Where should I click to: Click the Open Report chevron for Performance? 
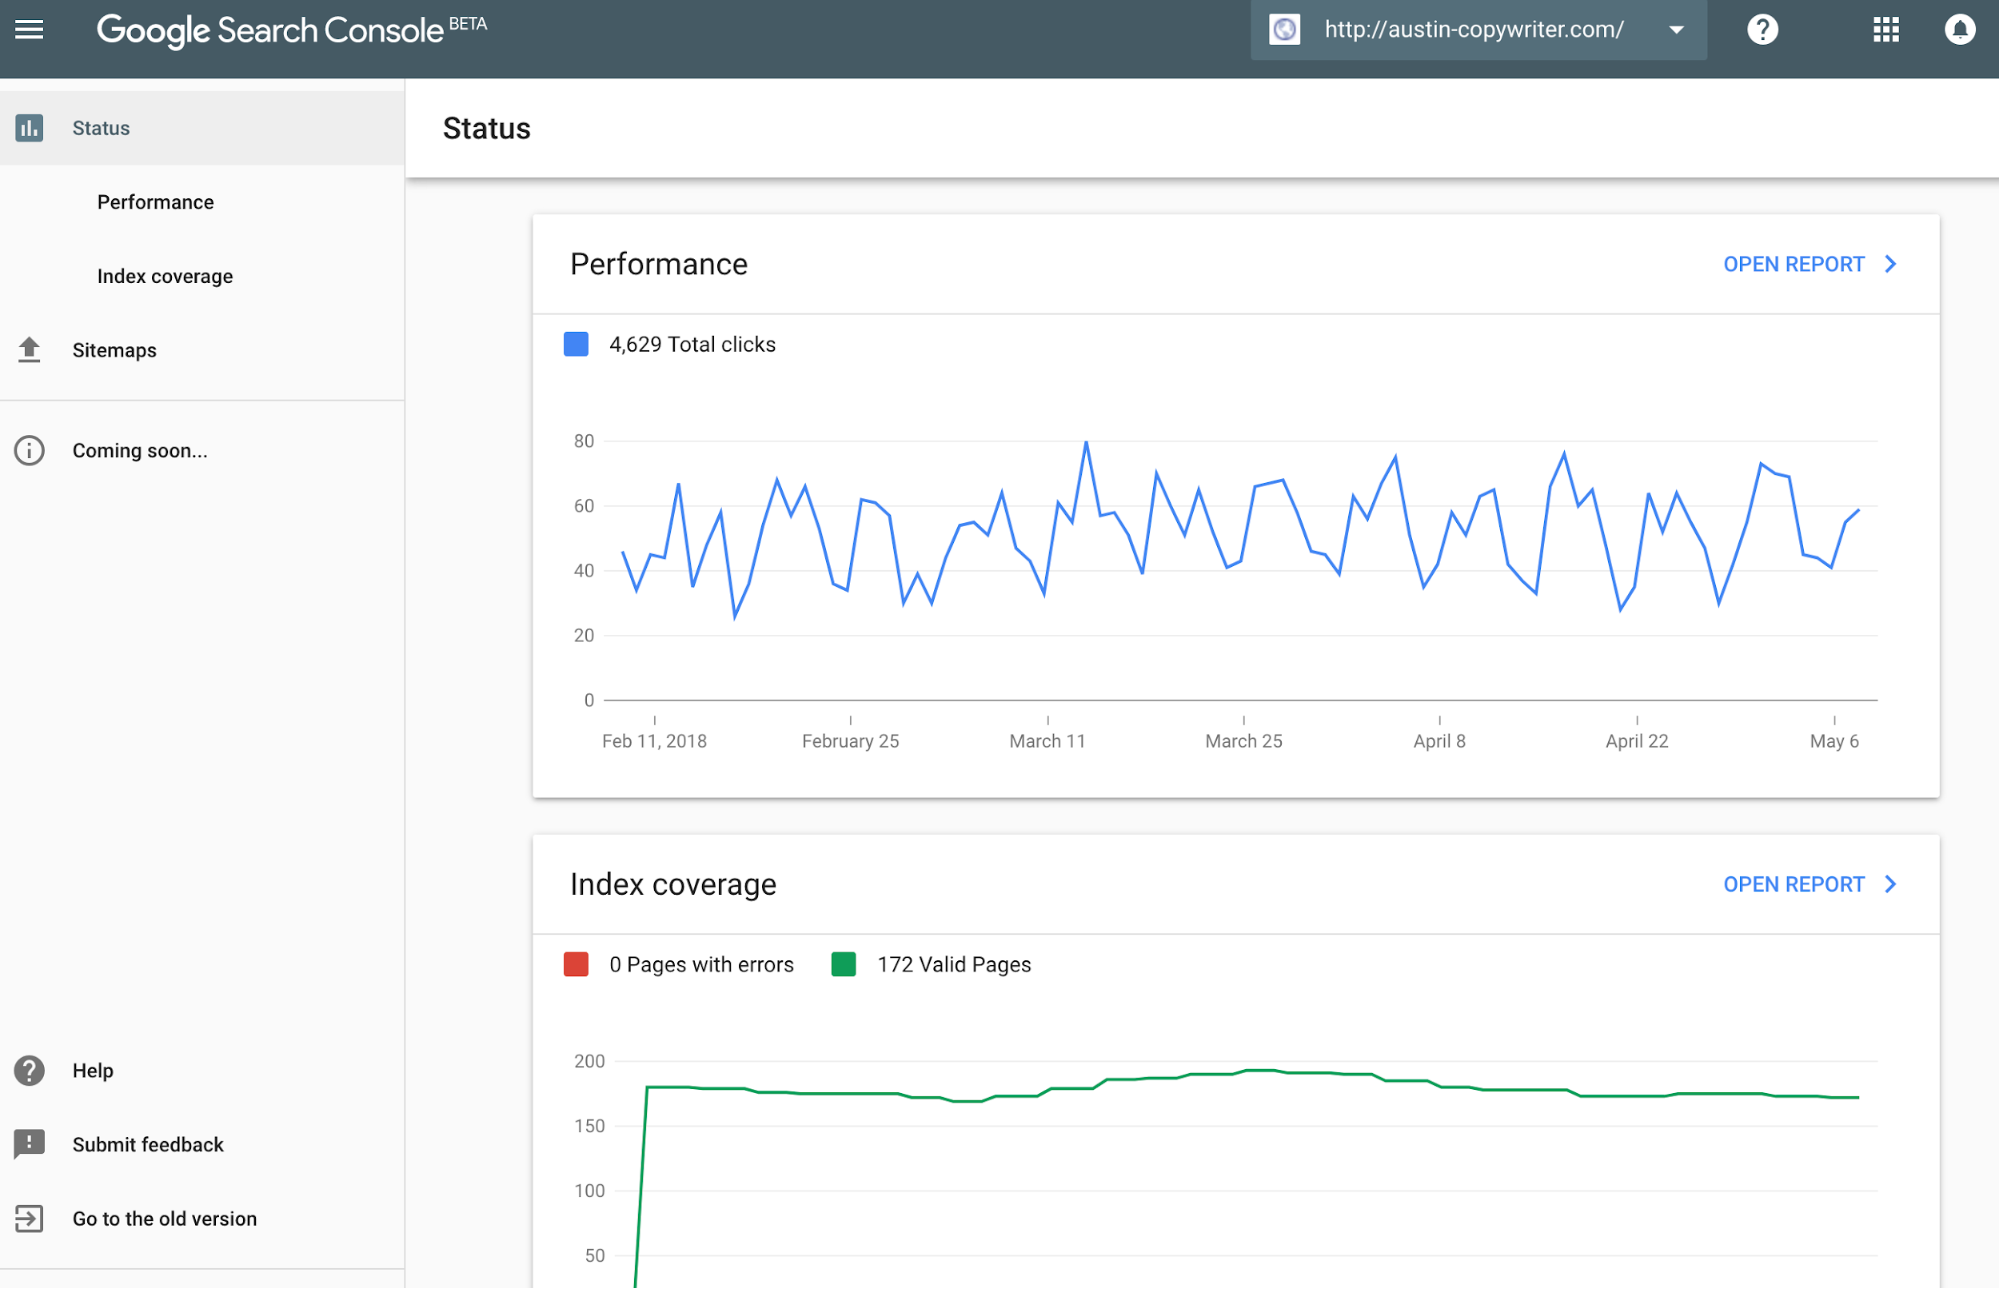coord(1890,264)
